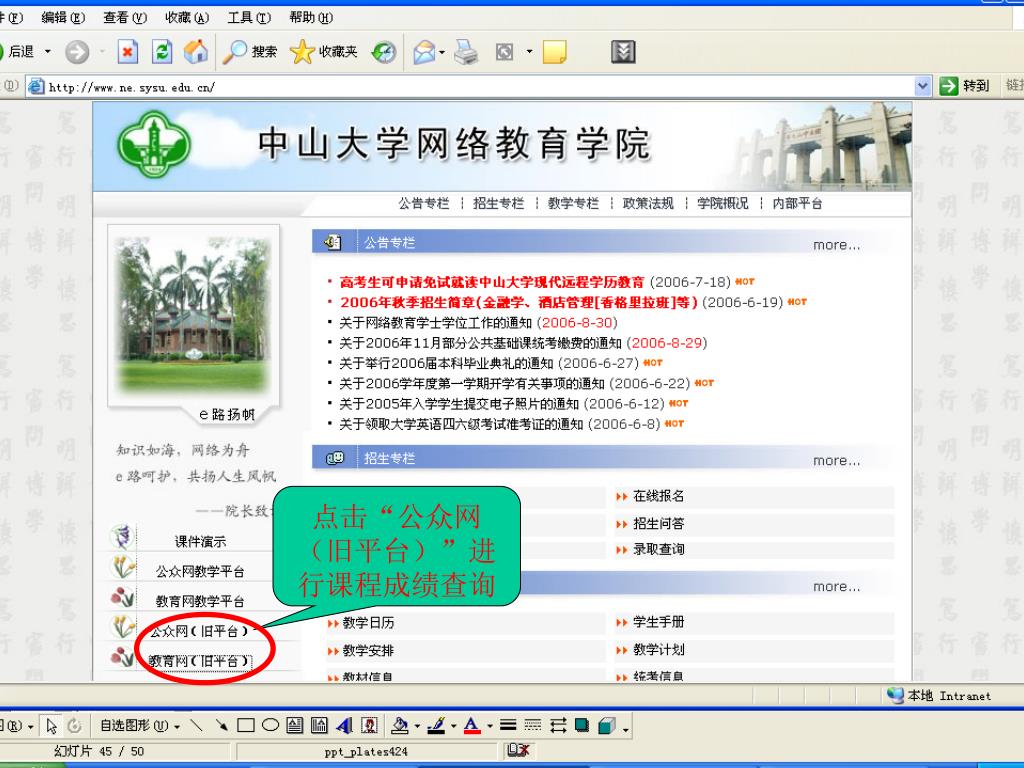
Task: Open the 教学专栏 navigation tab
Action: click(x=573, y=203)
